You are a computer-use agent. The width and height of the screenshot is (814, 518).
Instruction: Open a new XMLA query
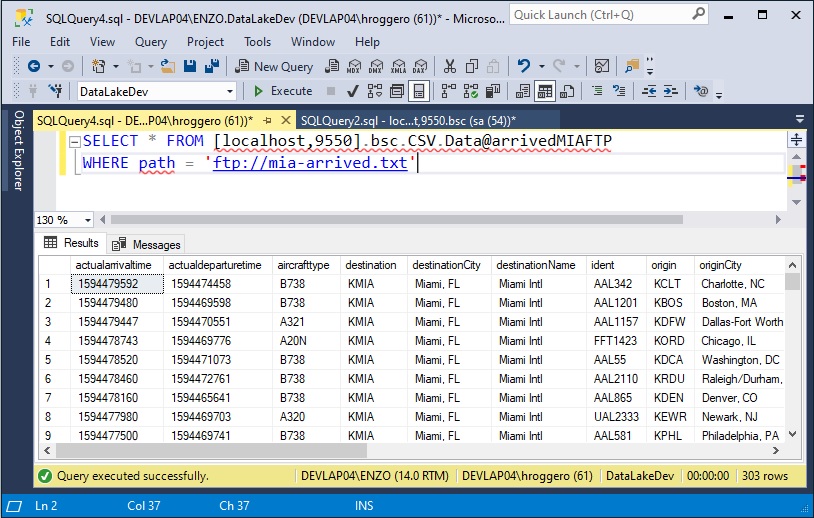click(398, 66)
